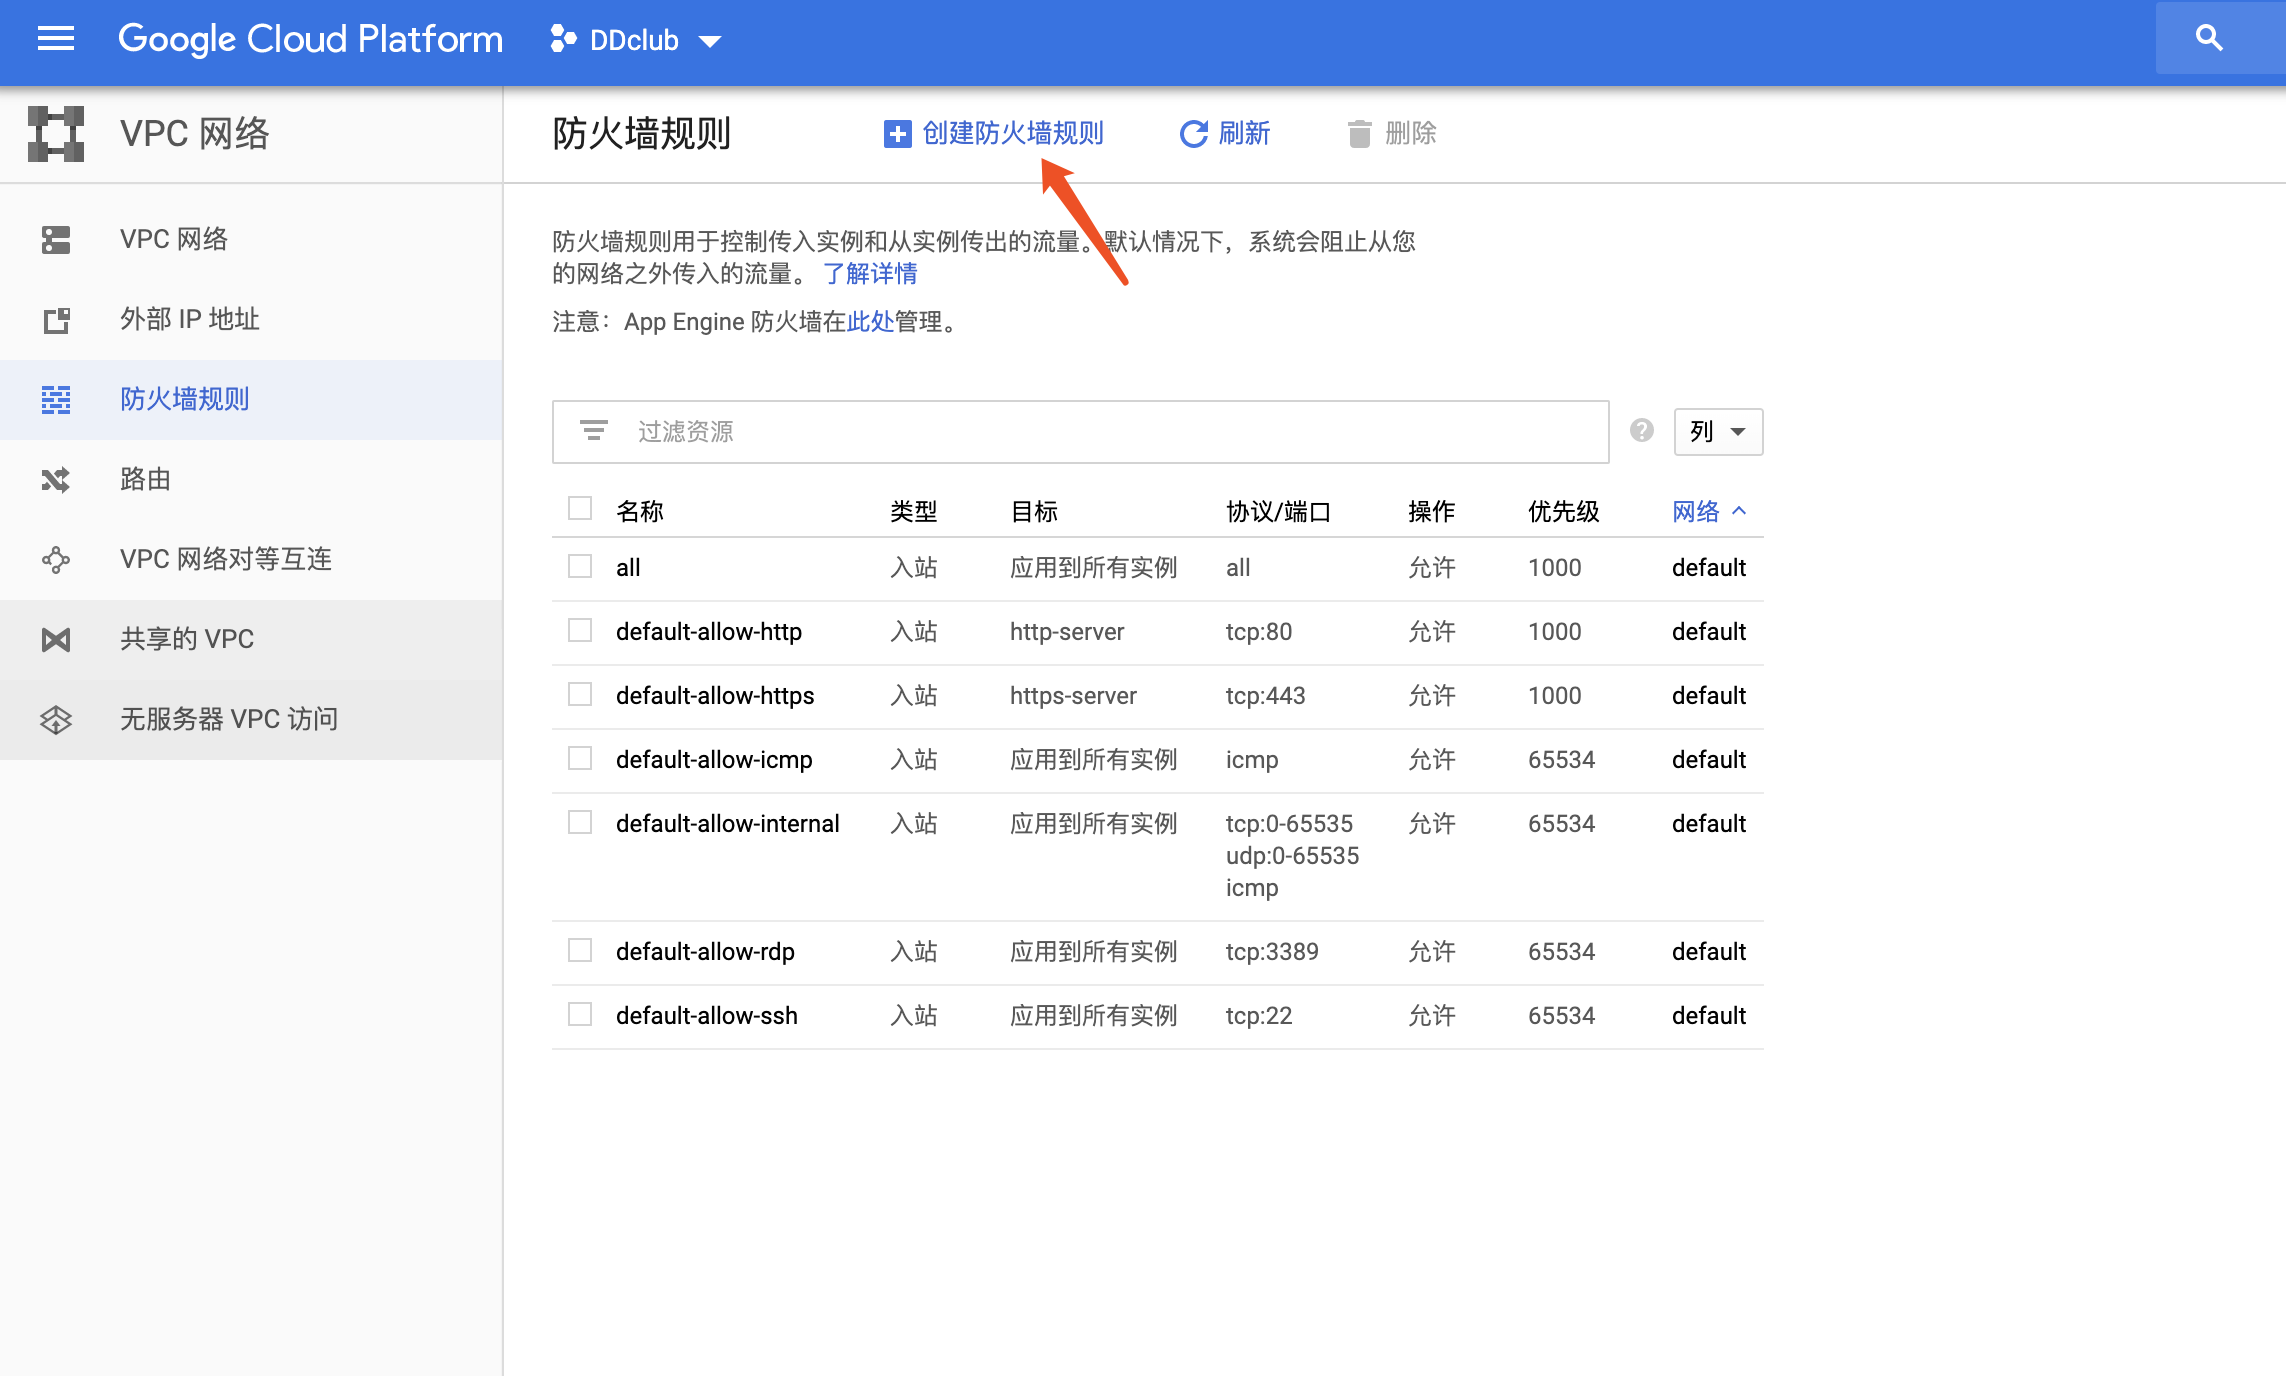This screenshot has width=2286, height=1376.
Task: Click the 协议/端口 column header
Action: (x=1279, y=512)
